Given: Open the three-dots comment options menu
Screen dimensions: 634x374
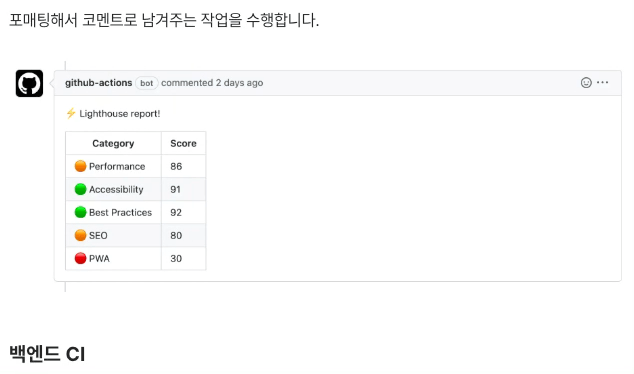Looking at the screenshot, I should [602, 82].
